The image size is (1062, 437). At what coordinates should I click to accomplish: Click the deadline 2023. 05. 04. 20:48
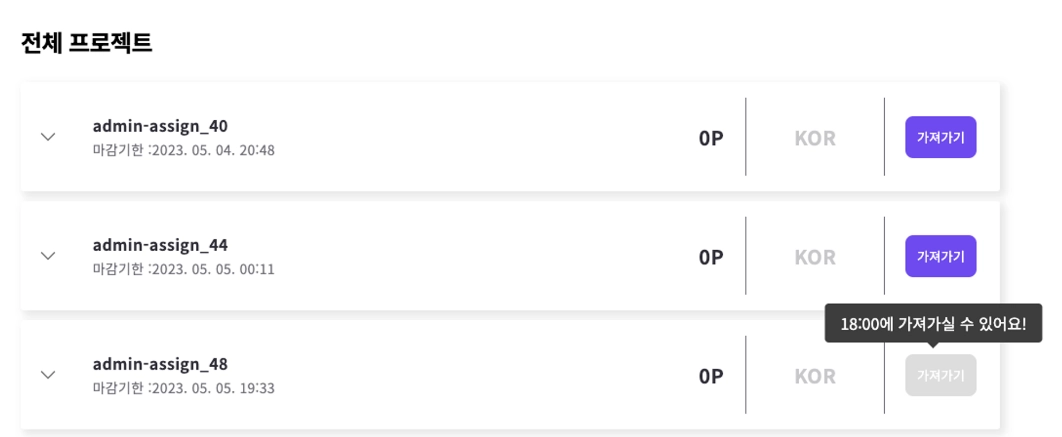point(213,150)
